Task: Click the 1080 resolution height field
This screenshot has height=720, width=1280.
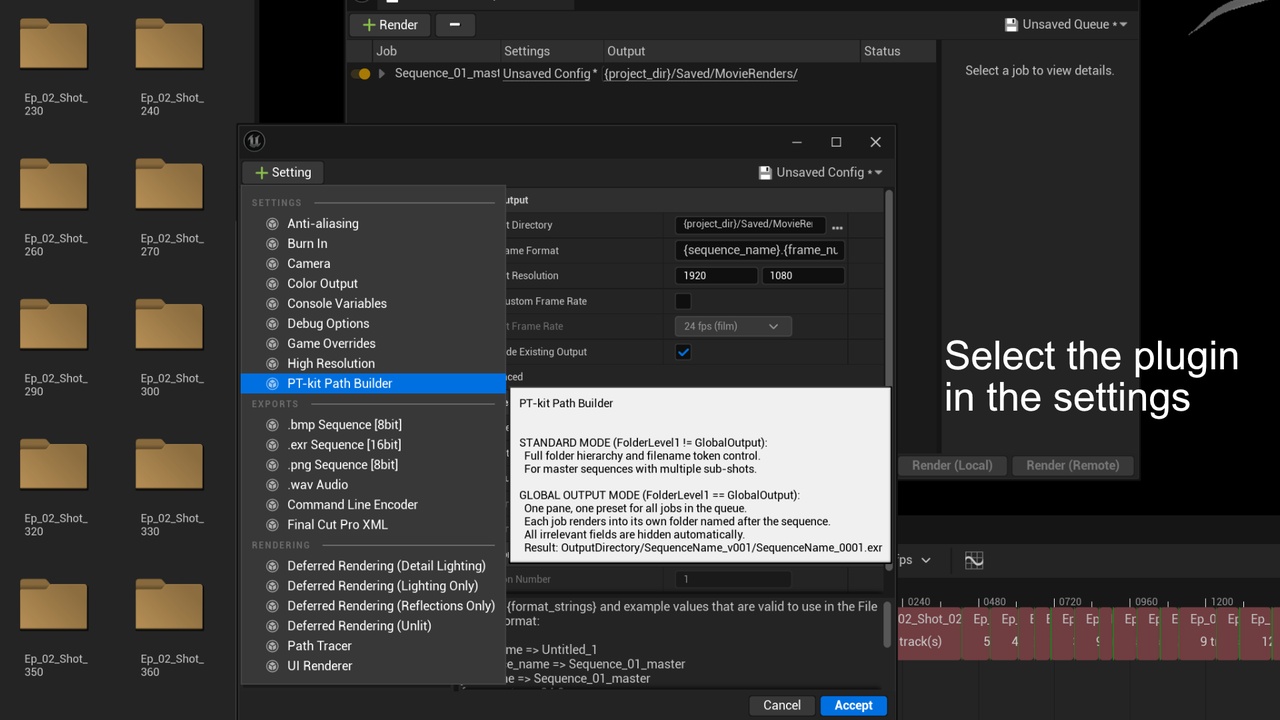Action: pyautogui.click(x=803, y=276)
